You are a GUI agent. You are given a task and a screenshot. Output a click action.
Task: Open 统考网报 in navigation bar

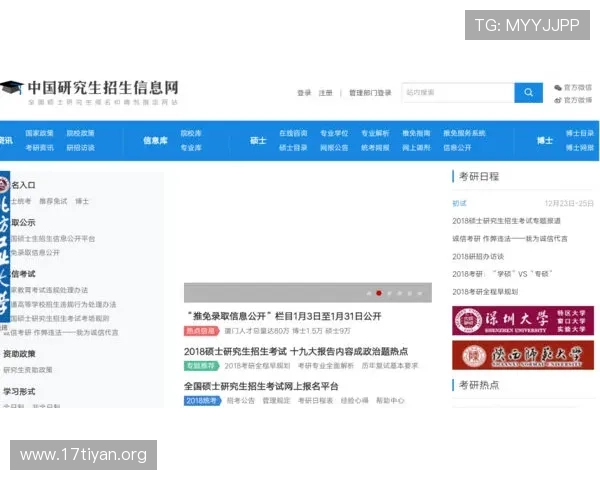(375, 148)
